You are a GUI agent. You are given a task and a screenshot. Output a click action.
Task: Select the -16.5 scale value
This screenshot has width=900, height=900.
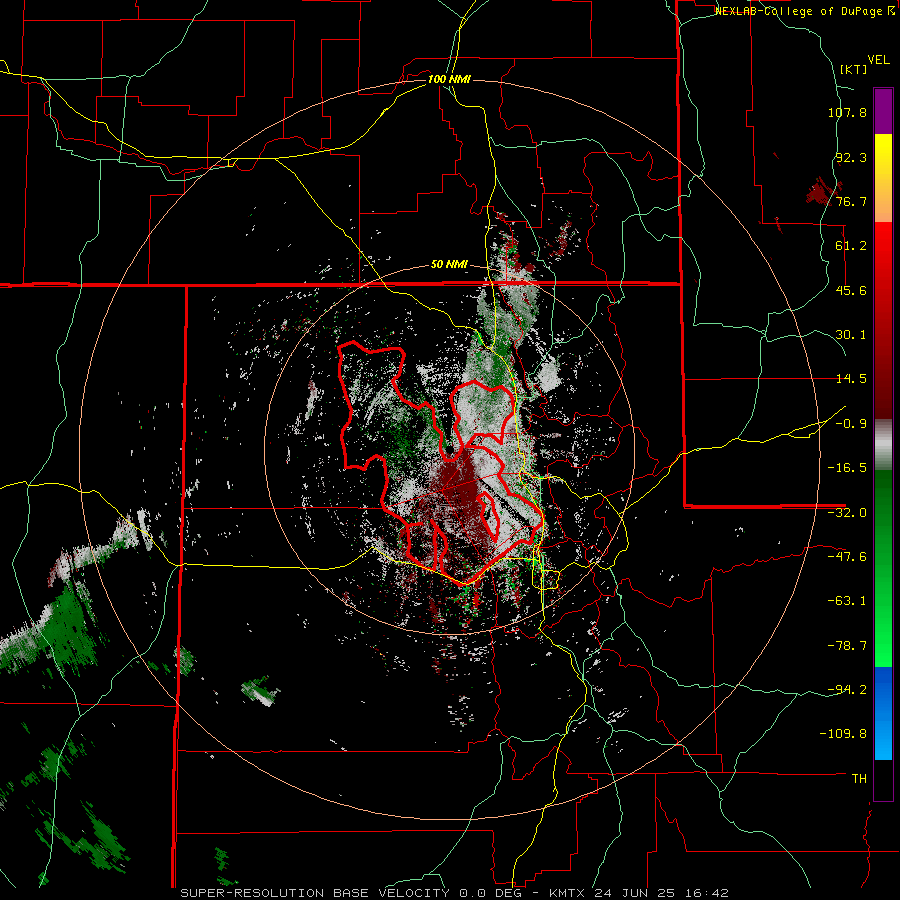(847, 468)
